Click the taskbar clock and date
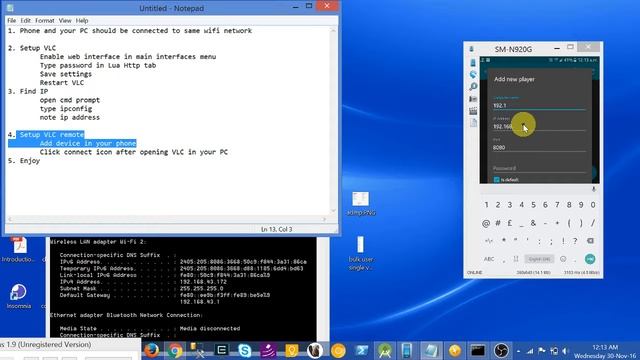640x360 pixels. pyautogui.click(x=605, y=351)
